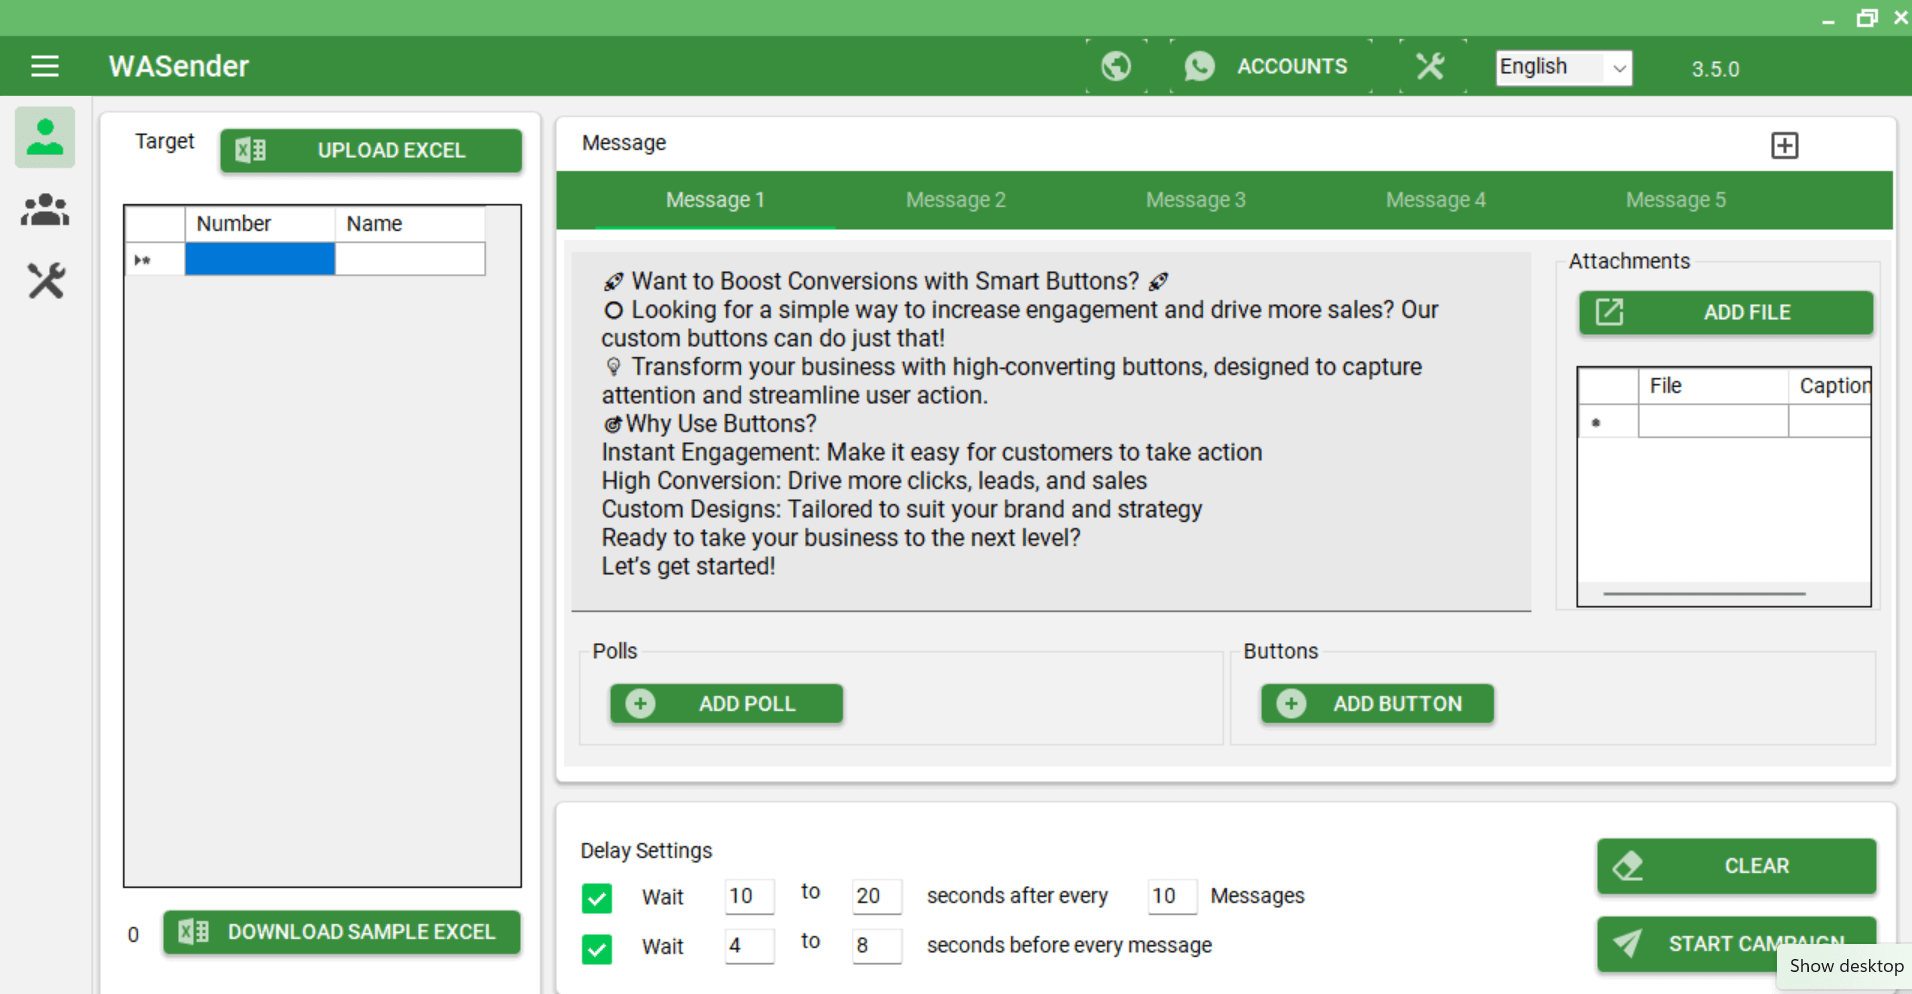Click the Name column header
1912x994 pixels.
410,224
